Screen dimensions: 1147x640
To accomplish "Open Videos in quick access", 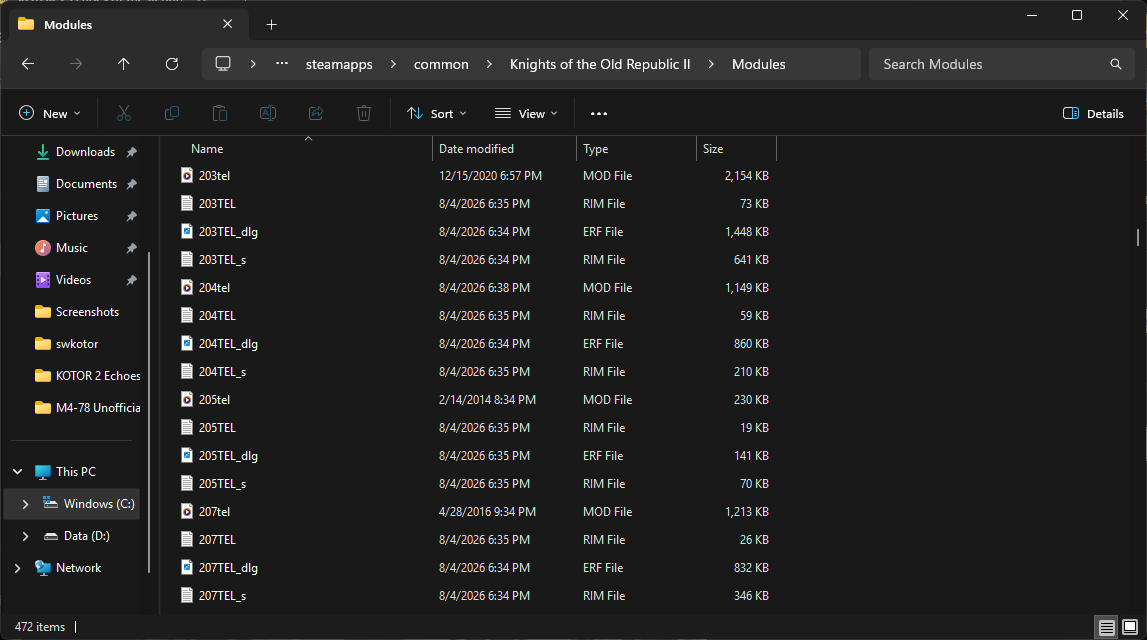I will coord(73,280).
